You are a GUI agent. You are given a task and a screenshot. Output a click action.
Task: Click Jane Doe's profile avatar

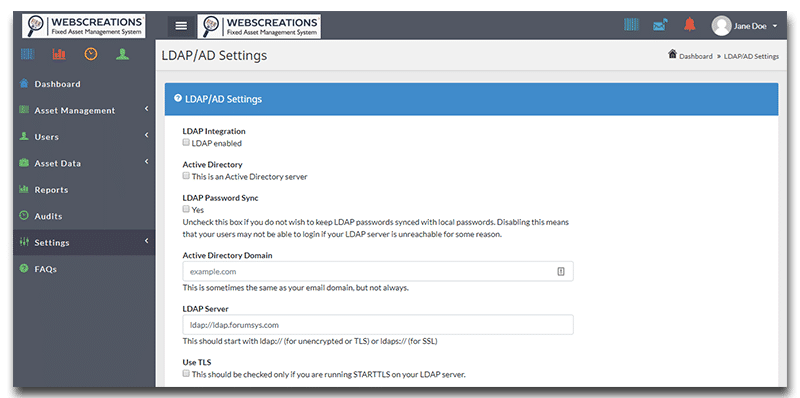coord(721,26)
